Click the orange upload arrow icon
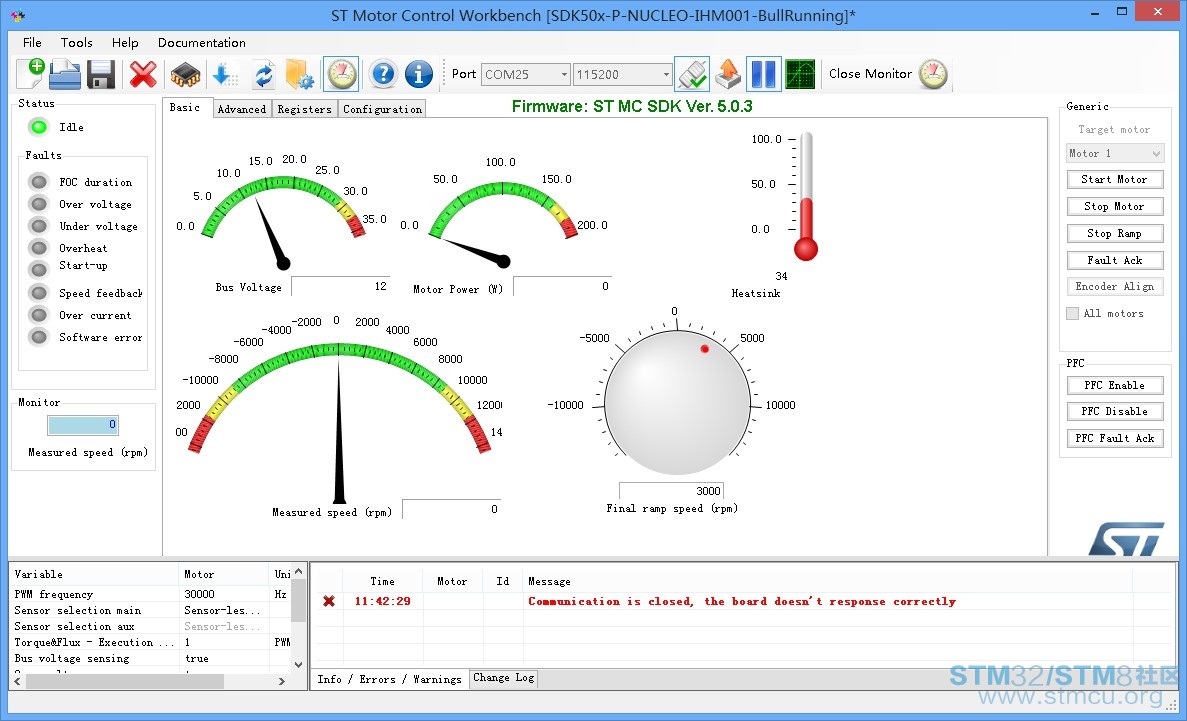Image resolution: width=1187 pixels, height=721 pixels. pos(728,74)
